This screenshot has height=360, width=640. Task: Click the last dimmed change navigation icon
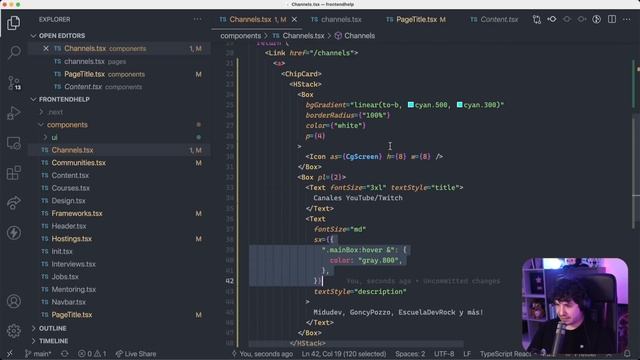coord(582,19)
